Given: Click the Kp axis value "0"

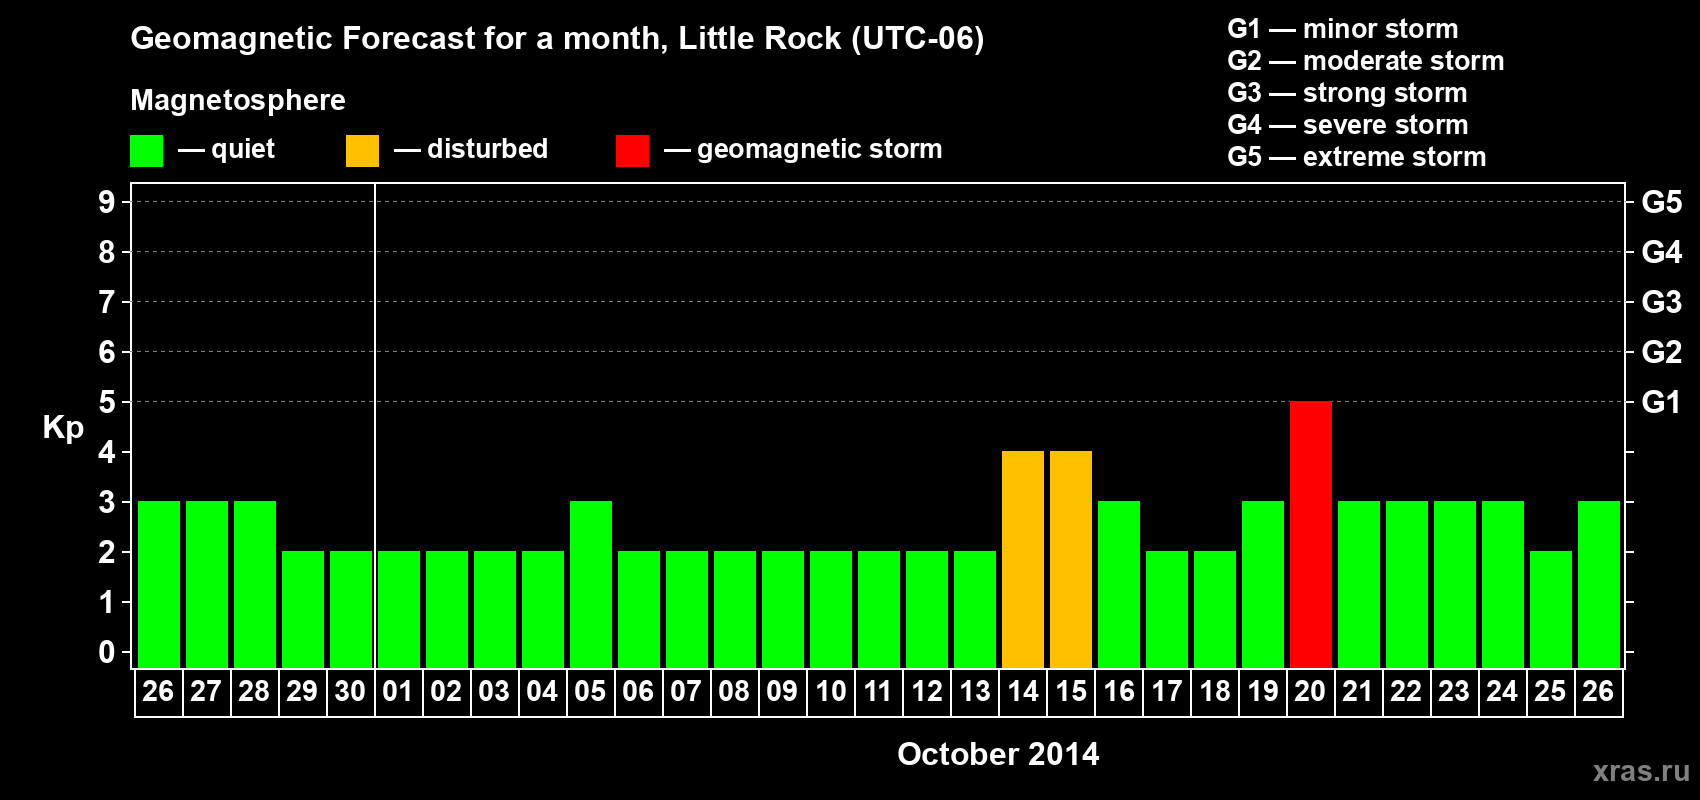Looking at the screenshot, I should tap(107, 652).
